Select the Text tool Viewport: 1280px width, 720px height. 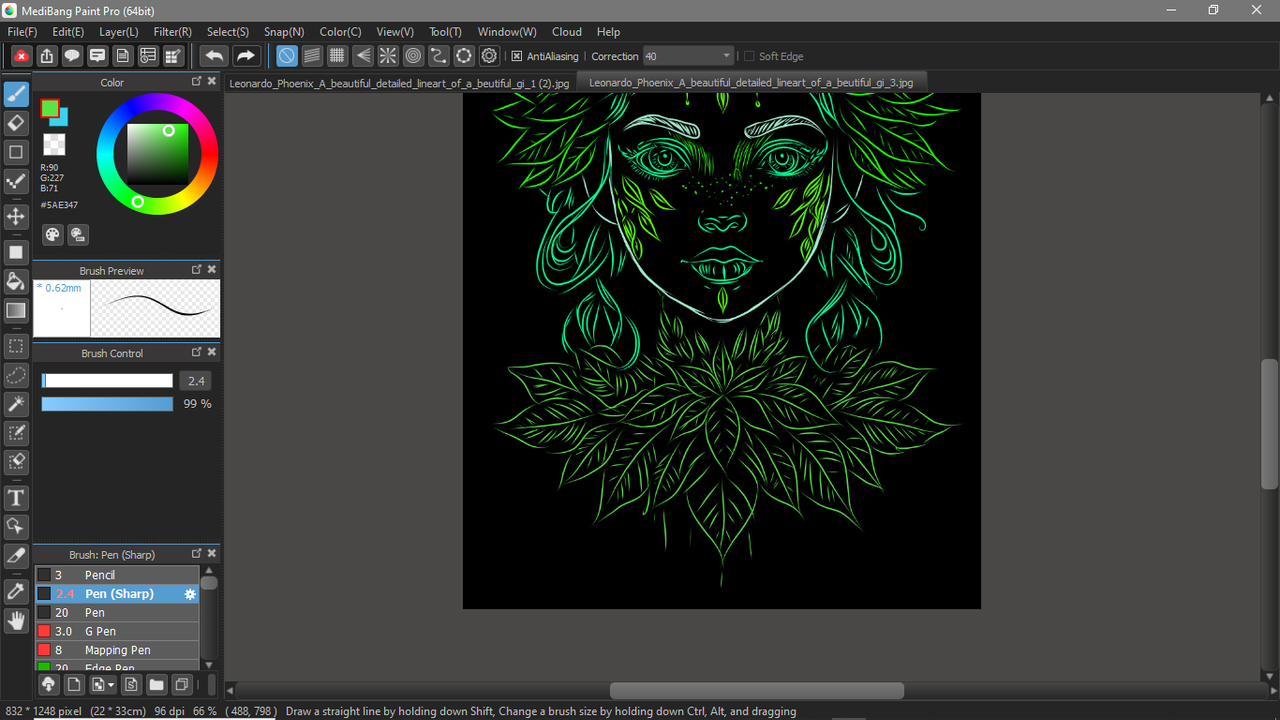click(16, 497)
